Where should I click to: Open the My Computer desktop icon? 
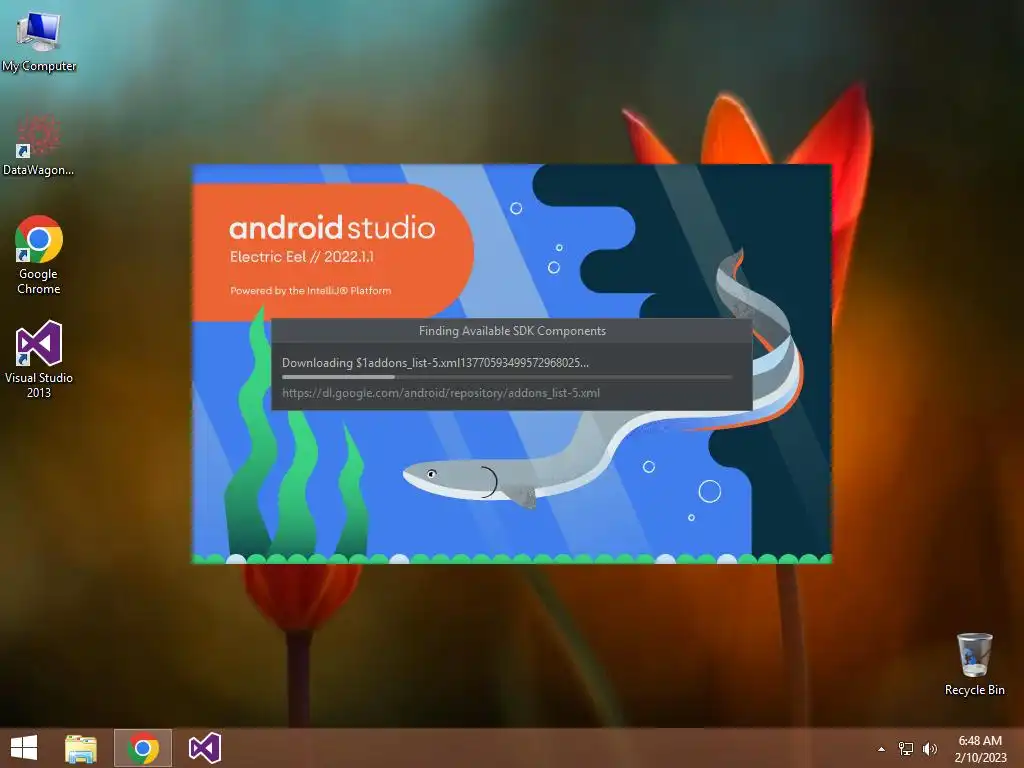[x=39, y=42]
